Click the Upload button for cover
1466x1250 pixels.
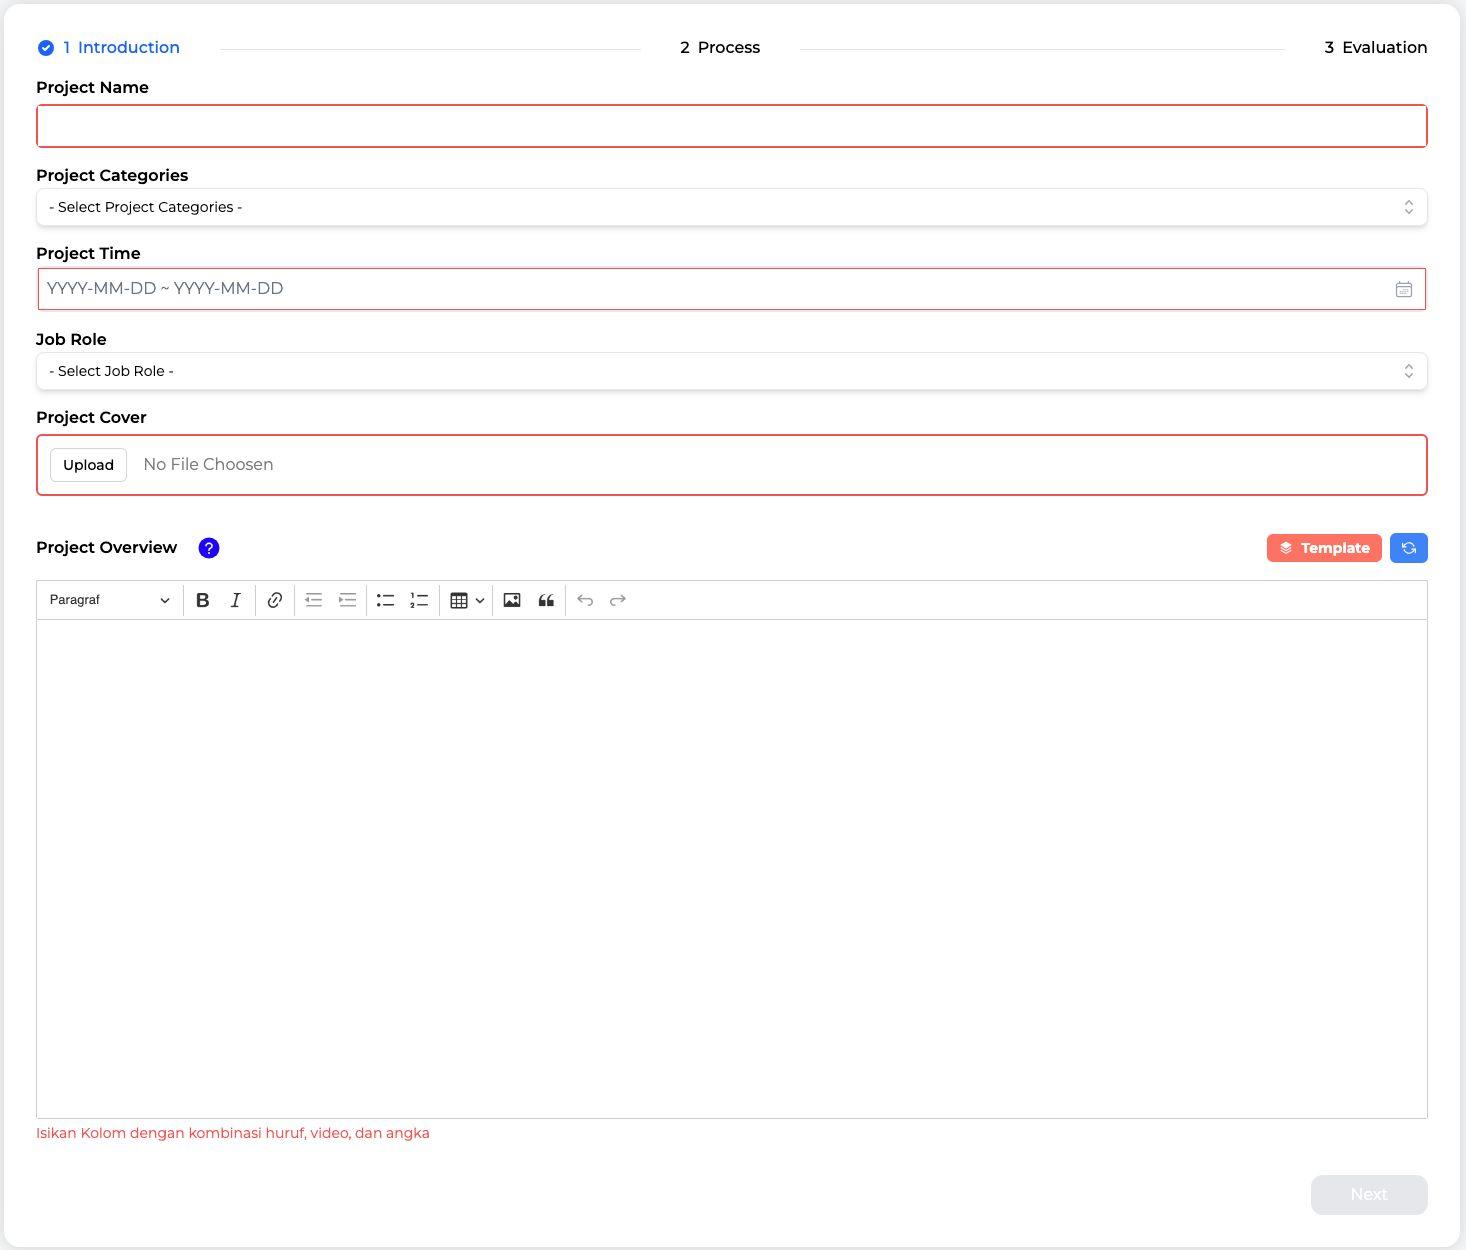point(88,465)
